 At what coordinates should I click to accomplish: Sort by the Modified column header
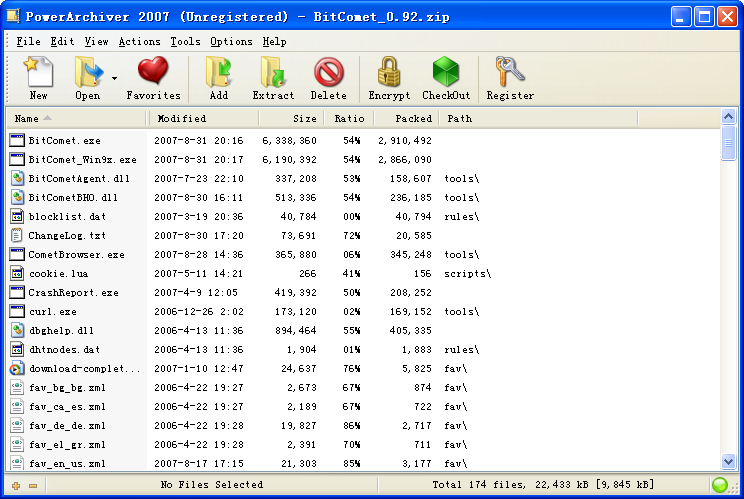pos(203,119)
